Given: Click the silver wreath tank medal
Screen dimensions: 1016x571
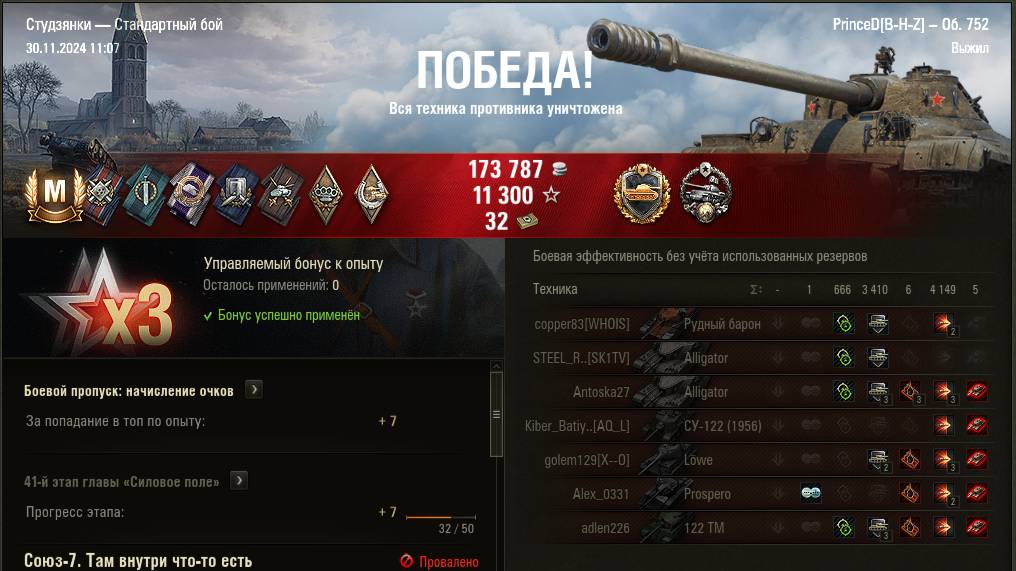Looking at the screenshot, I should [x=706, y=193].
